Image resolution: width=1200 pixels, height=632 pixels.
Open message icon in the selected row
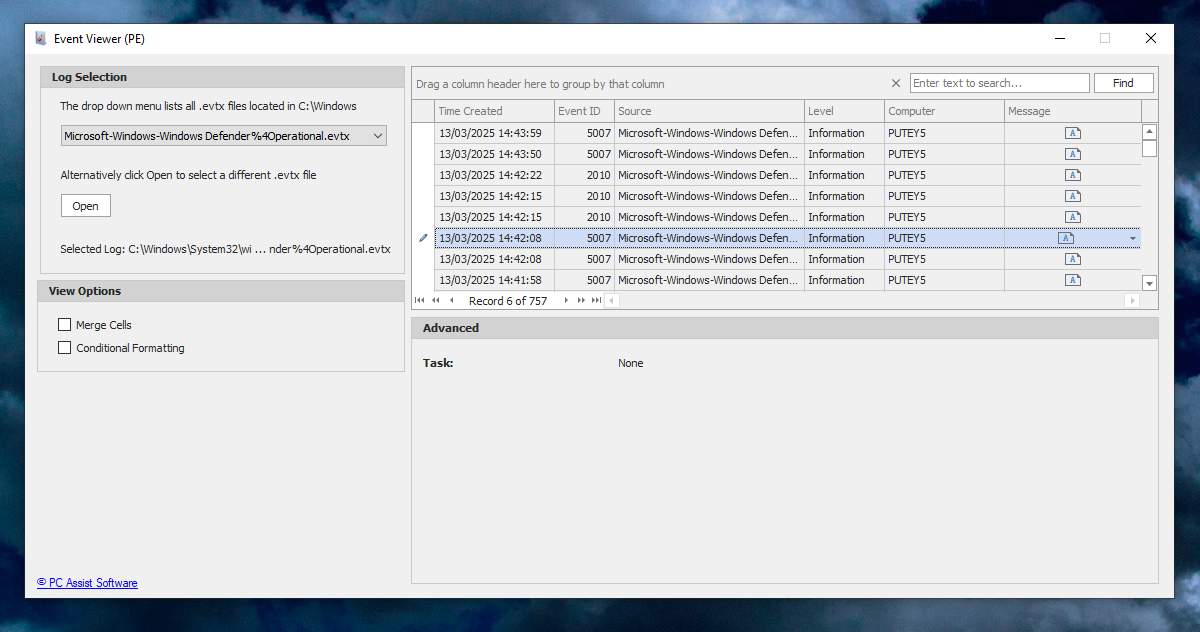[x=1066, y=238]
